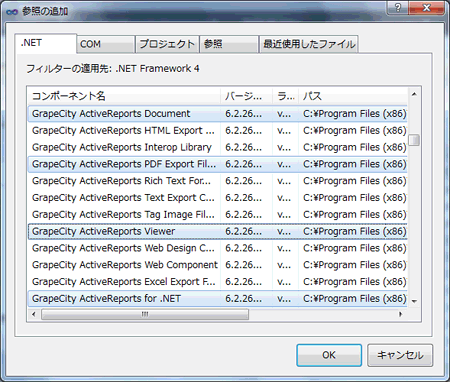Switch to the 参照 tab
450x382 pixels.
click(229, 44)
